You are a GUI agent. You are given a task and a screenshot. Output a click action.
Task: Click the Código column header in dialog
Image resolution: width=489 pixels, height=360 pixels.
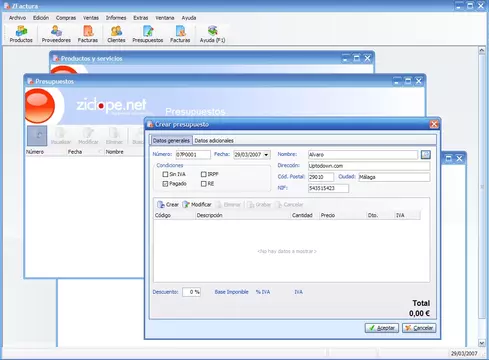174,215
